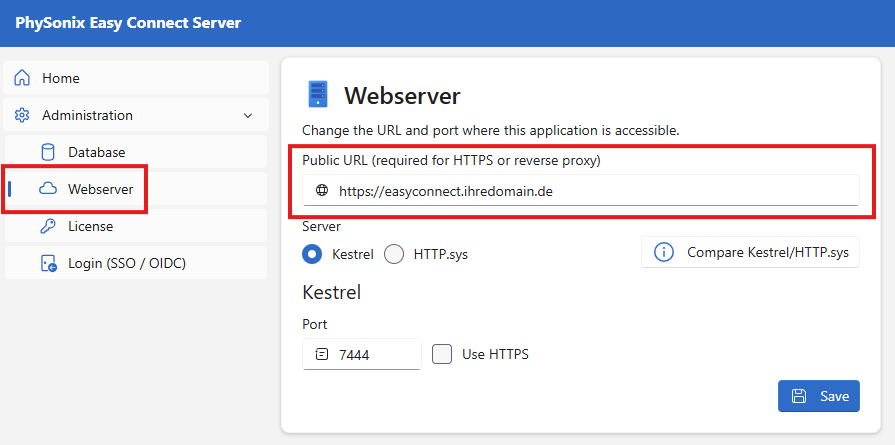
Task: Click the PhySonix Easy Connect Server title
Action: tap(128, 23)
